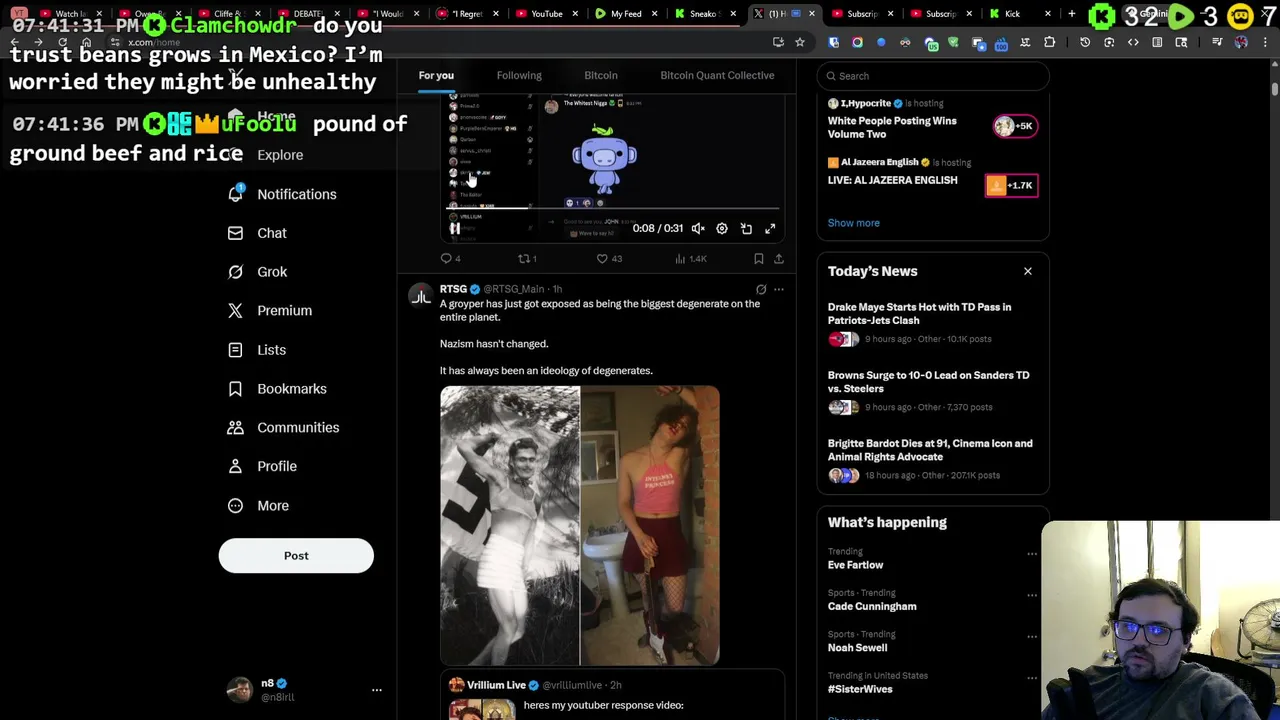Close the Today's News panel

click(x=1027, y=271)
